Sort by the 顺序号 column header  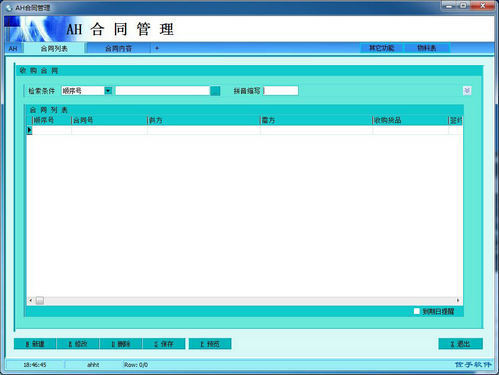click(51, 120)
